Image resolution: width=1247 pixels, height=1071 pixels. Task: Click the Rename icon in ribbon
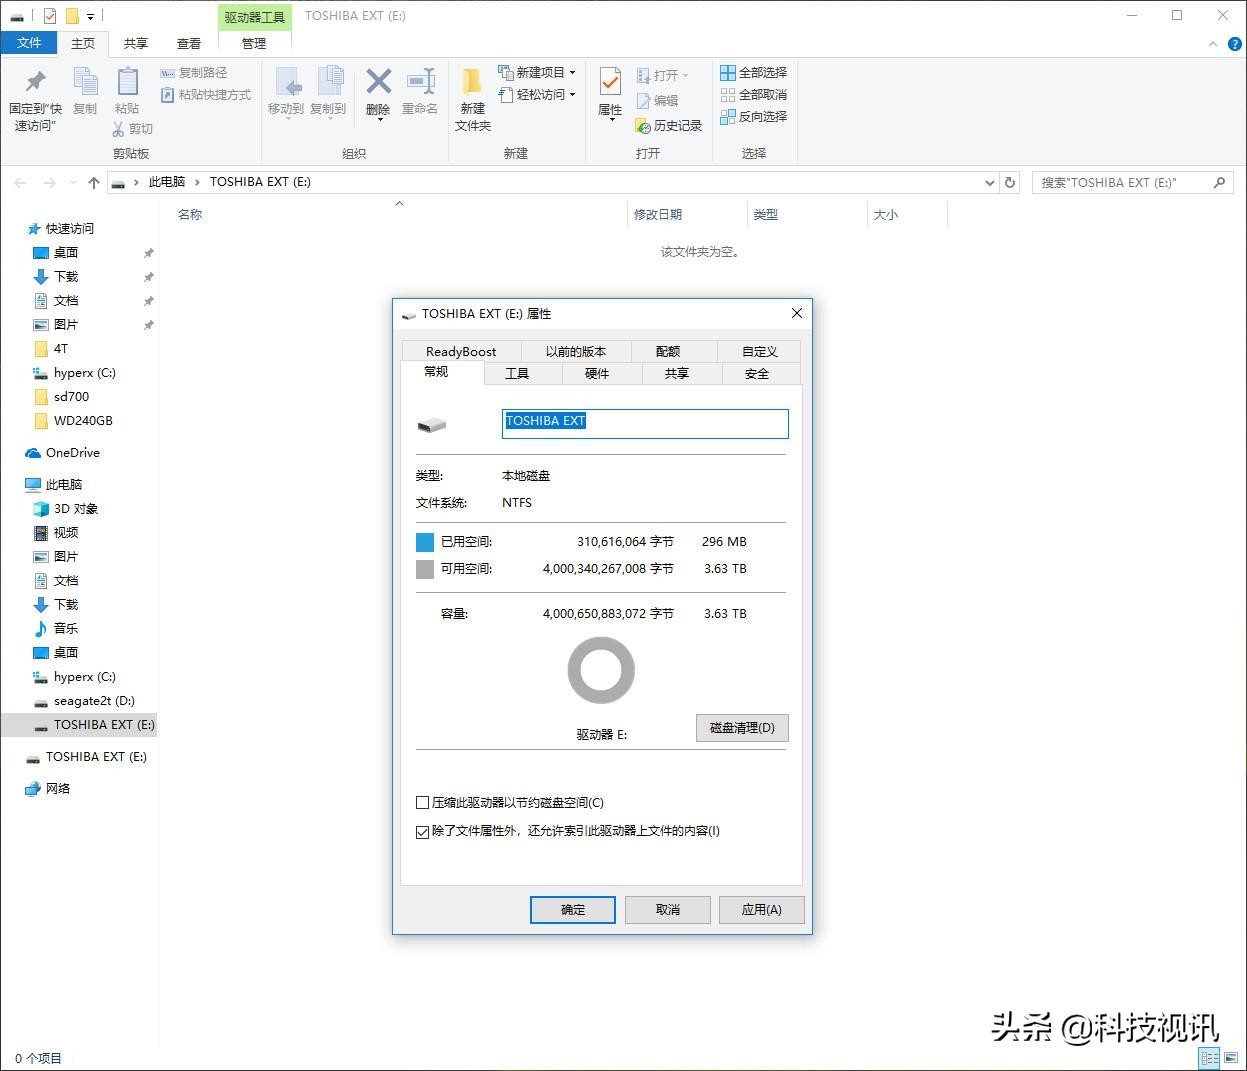point(420,82)
